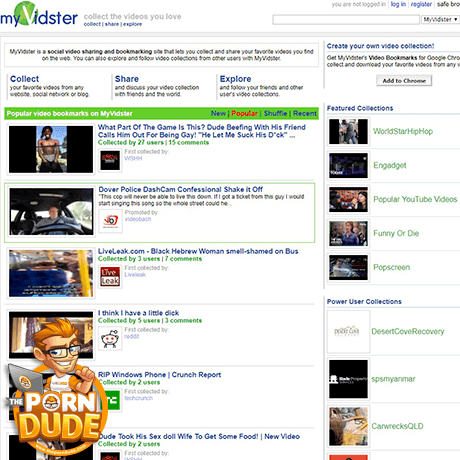The width and height of the screenshot is (460, 460).
Task: Click the WSHH collector name link
Action: (x=133, y=158)
